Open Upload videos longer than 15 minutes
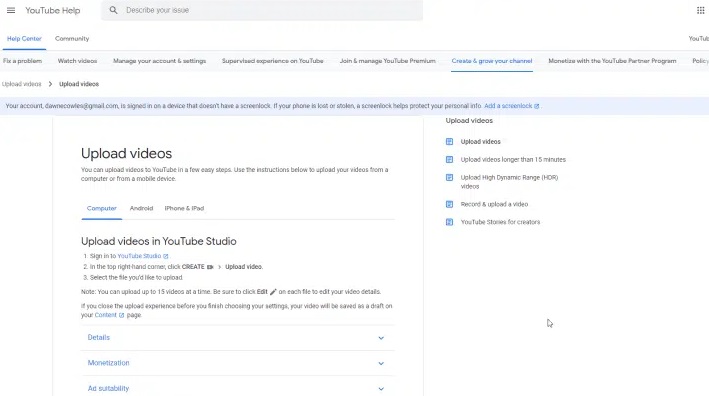709x396 pixels. [x=513, y=160]
